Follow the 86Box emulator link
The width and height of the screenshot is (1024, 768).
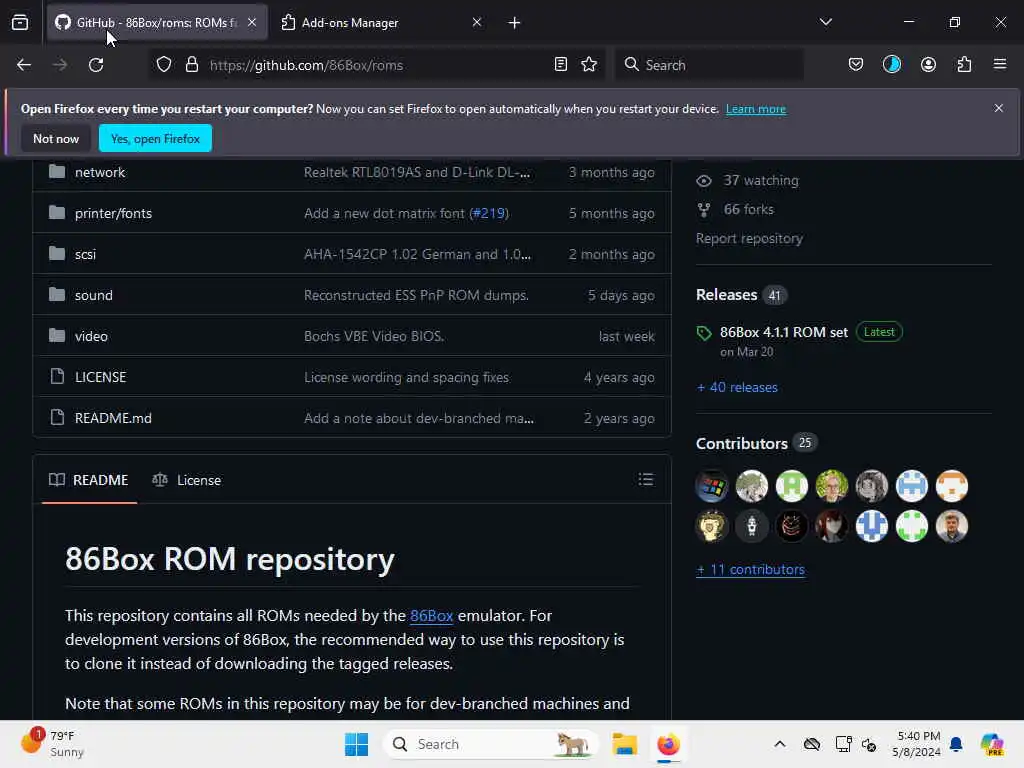[431, 616]
